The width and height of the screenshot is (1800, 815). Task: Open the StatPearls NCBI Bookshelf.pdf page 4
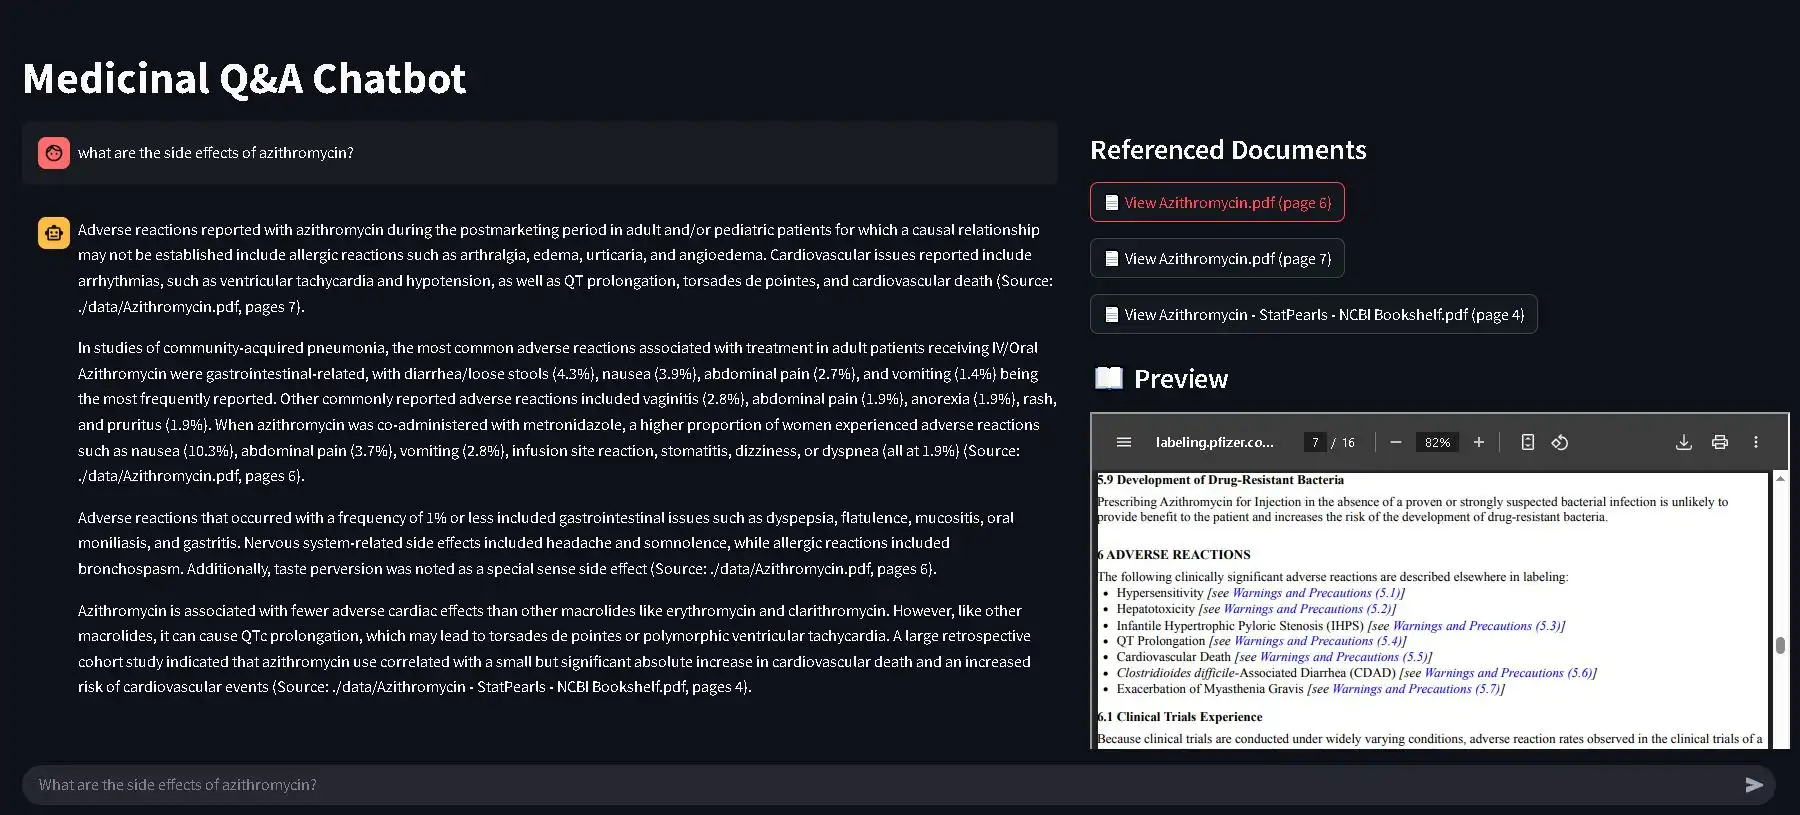(1313, 314)
